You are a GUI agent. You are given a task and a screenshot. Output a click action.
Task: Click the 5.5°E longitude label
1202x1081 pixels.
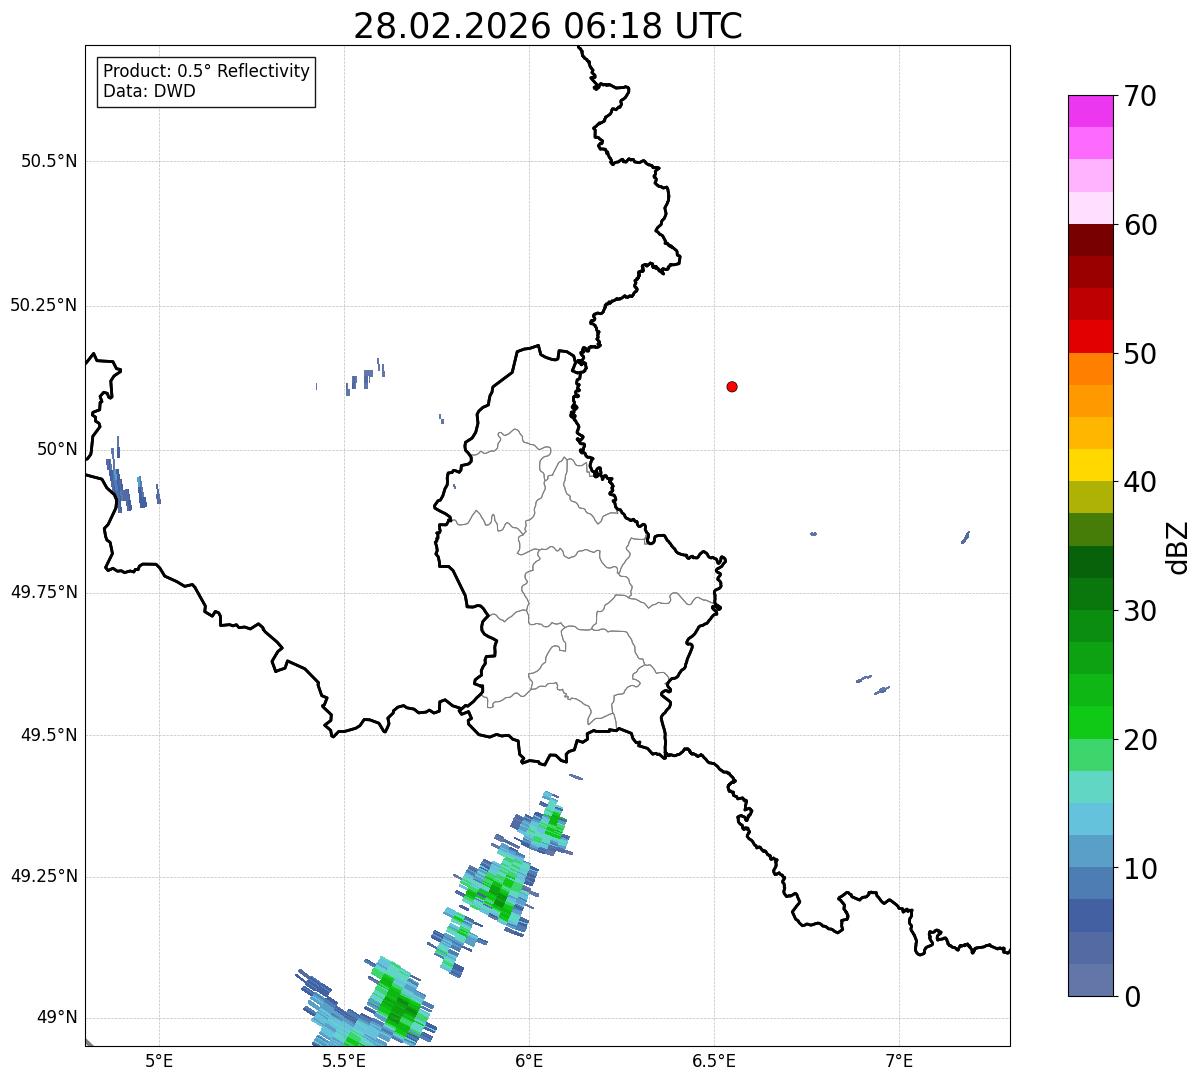point(344,1061)
